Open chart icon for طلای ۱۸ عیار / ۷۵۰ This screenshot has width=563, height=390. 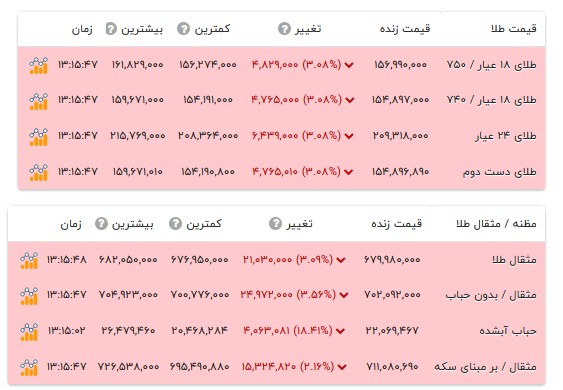(x=38, y=65)
